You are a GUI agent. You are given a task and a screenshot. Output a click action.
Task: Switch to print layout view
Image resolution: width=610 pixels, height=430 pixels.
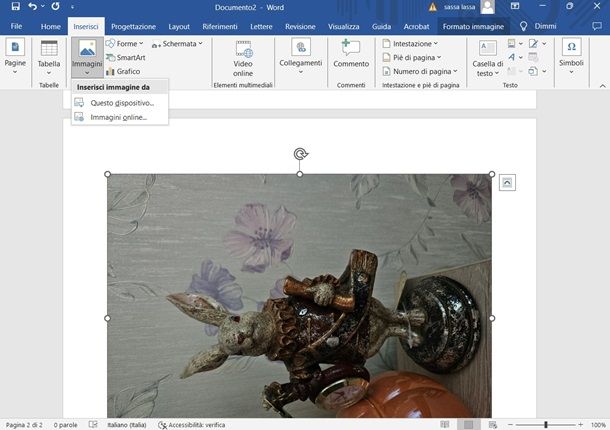pyautogui.click(x=468, y=425)
